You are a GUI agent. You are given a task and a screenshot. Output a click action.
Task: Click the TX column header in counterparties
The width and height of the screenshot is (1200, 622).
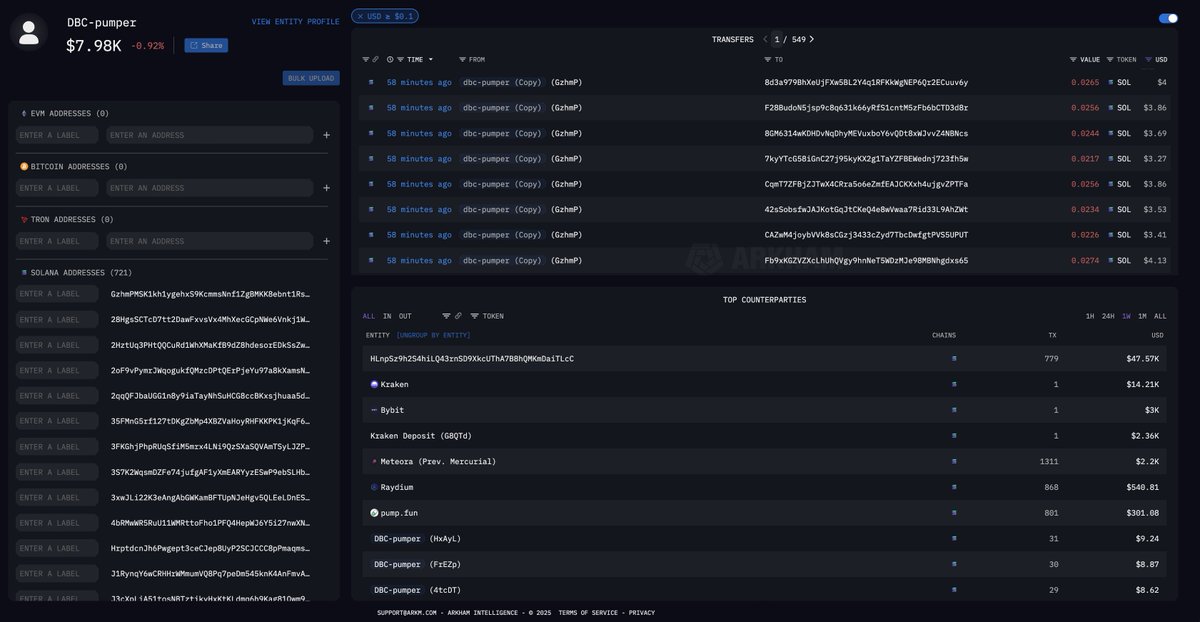click(1052, 335)
